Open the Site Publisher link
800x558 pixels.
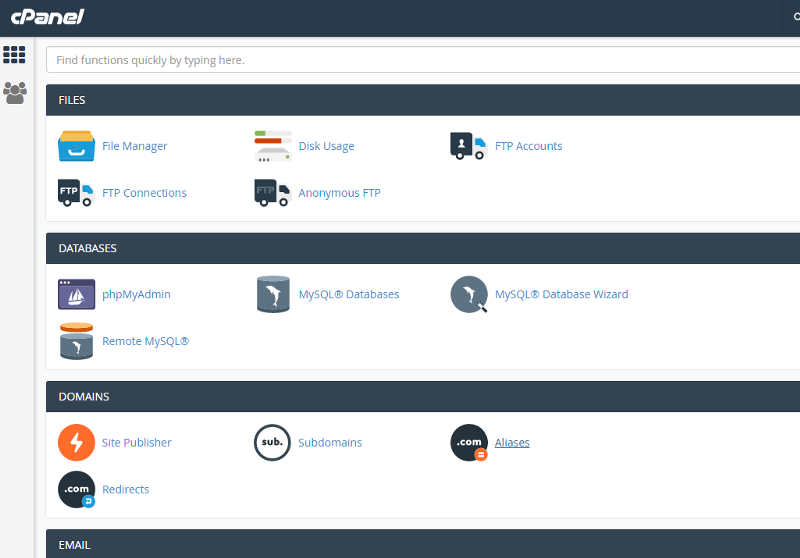[x=137, y=443]
